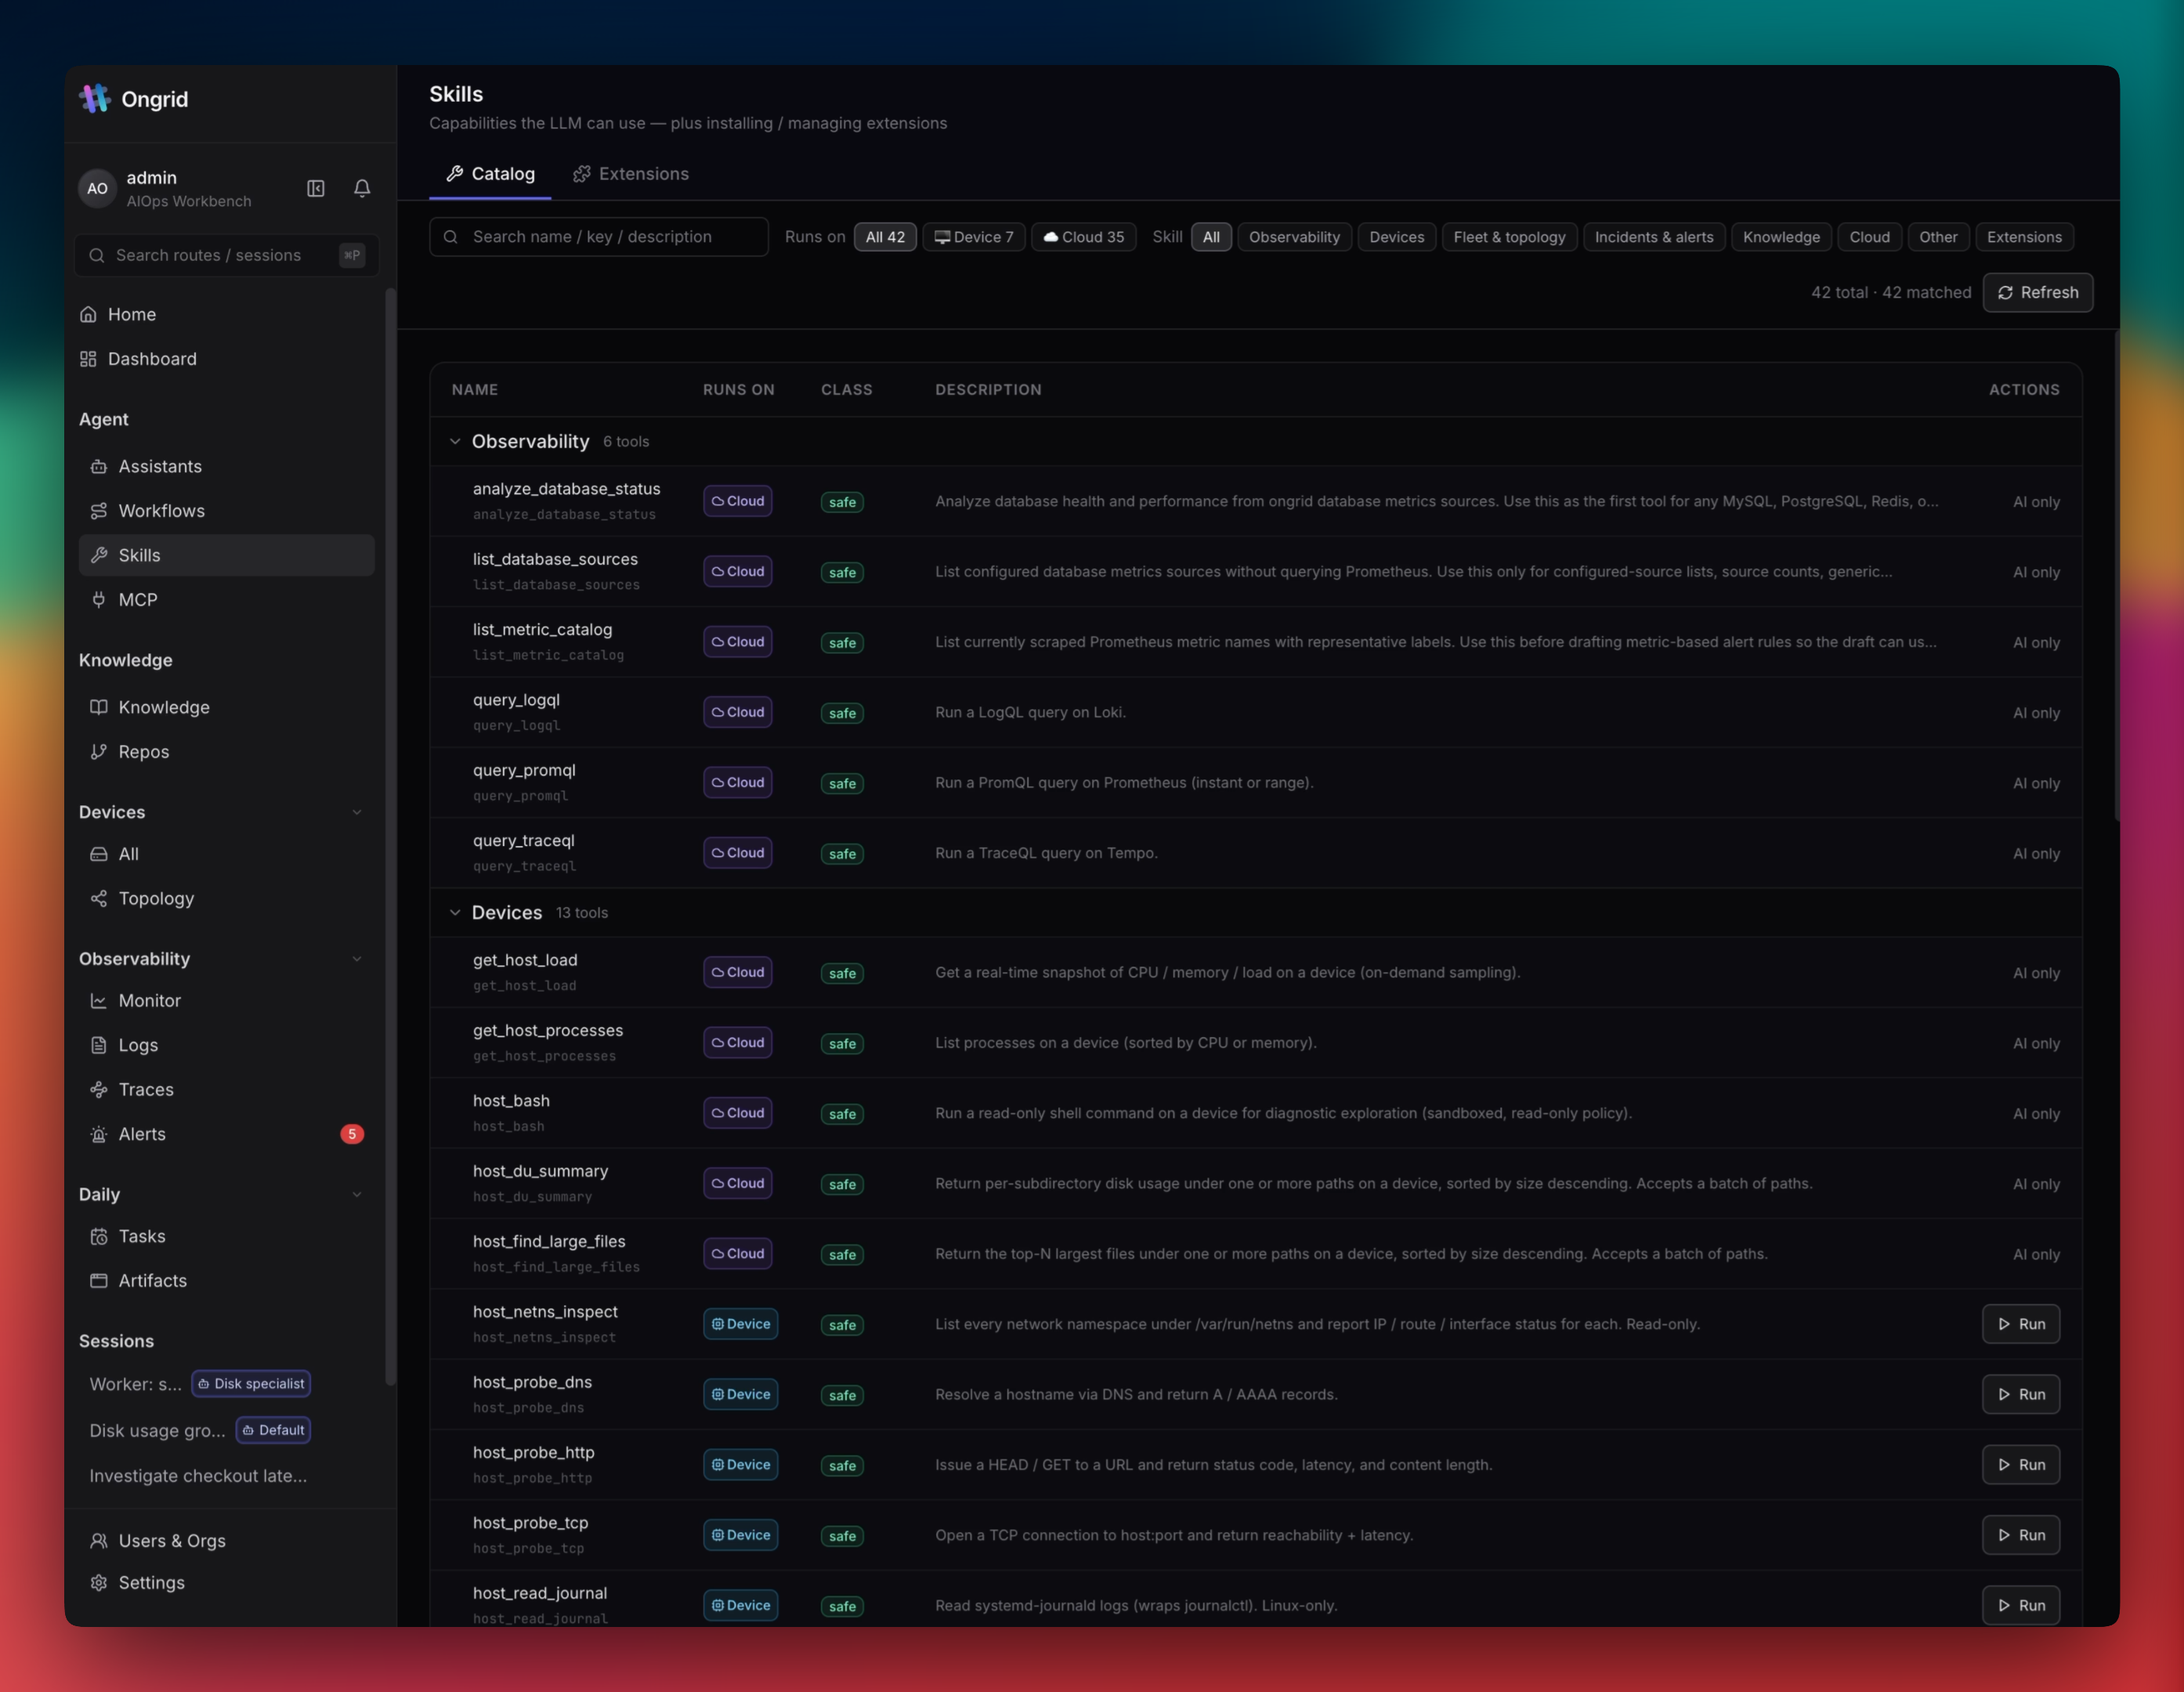Viewport: 2184px width, 1692px height.
Task: Select Skills in sidebar
Action: coord(226,555)
